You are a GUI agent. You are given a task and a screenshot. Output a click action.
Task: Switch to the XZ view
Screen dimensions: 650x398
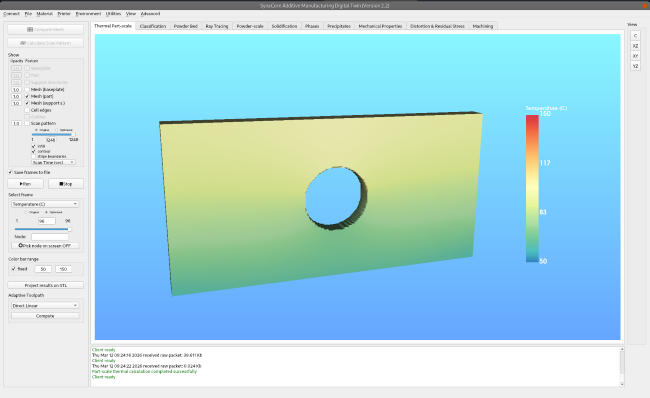635,46
